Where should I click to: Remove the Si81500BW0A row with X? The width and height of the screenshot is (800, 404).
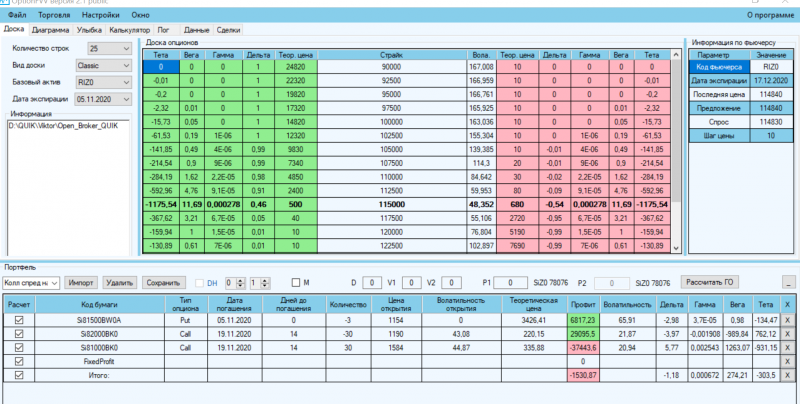click(787, 320)
